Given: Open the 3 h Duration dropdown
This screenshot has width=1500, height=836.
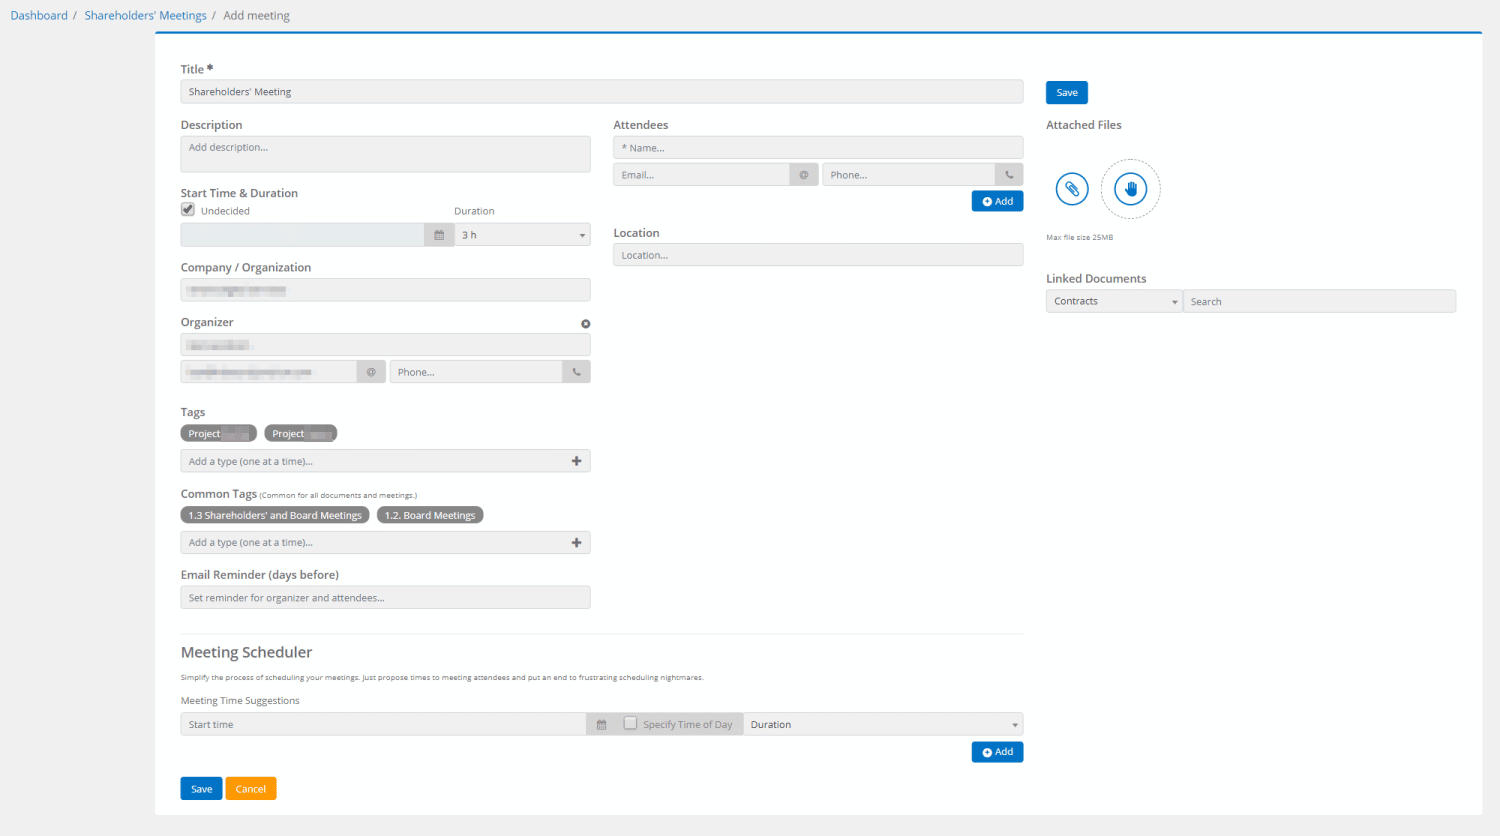Looking at the screenshot, I should tap(522, 235).
